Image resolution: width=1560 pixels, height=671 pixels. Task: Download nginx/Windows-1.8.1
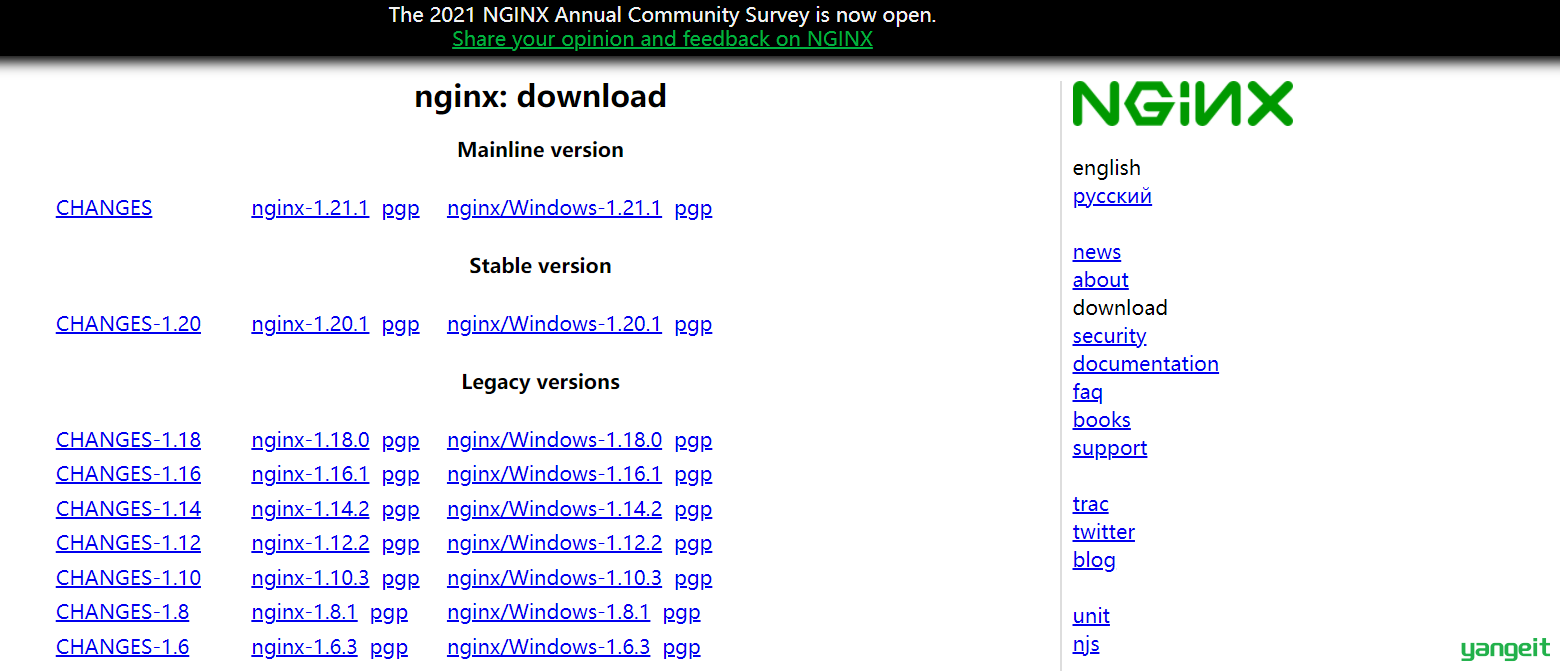[x=548, y=612]
